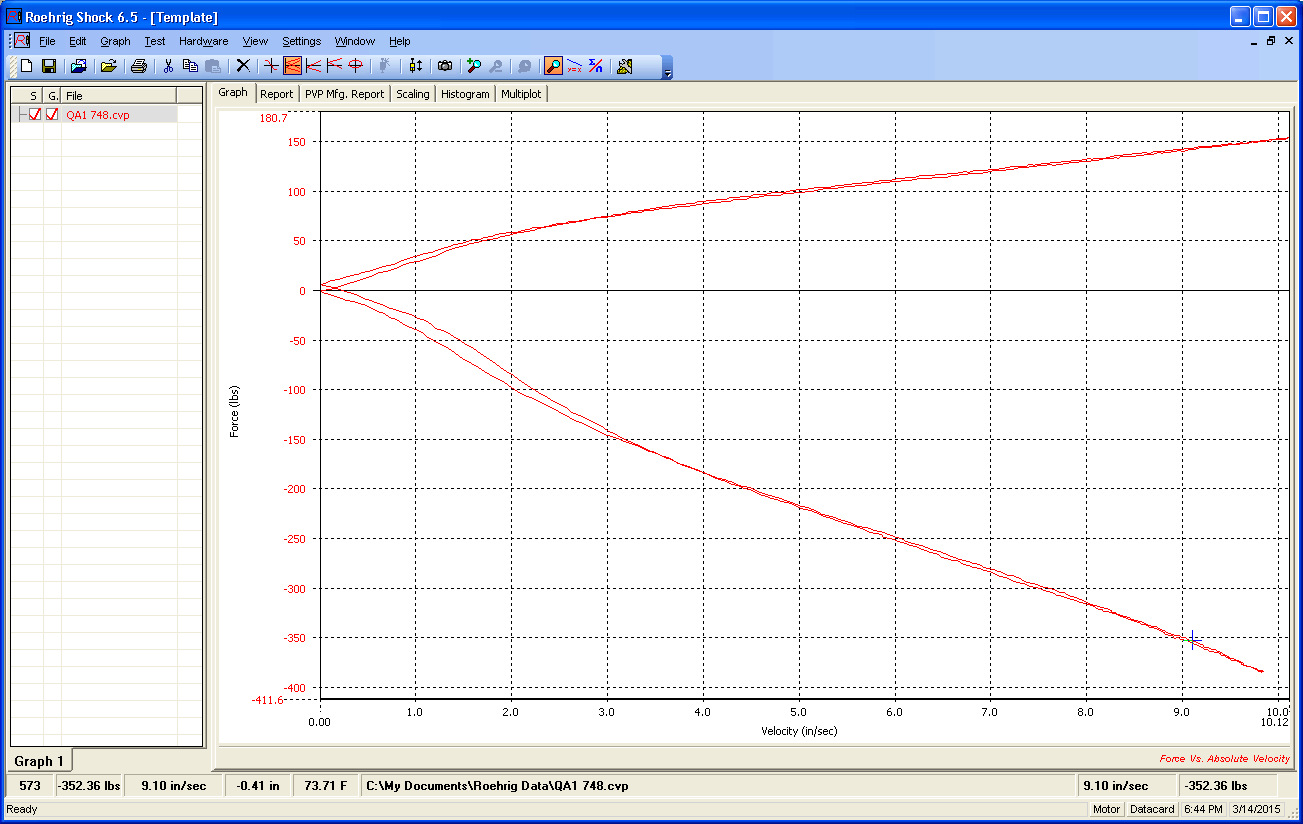
Task: Open the Hardware menu
Action: click(x=203, y=41)
